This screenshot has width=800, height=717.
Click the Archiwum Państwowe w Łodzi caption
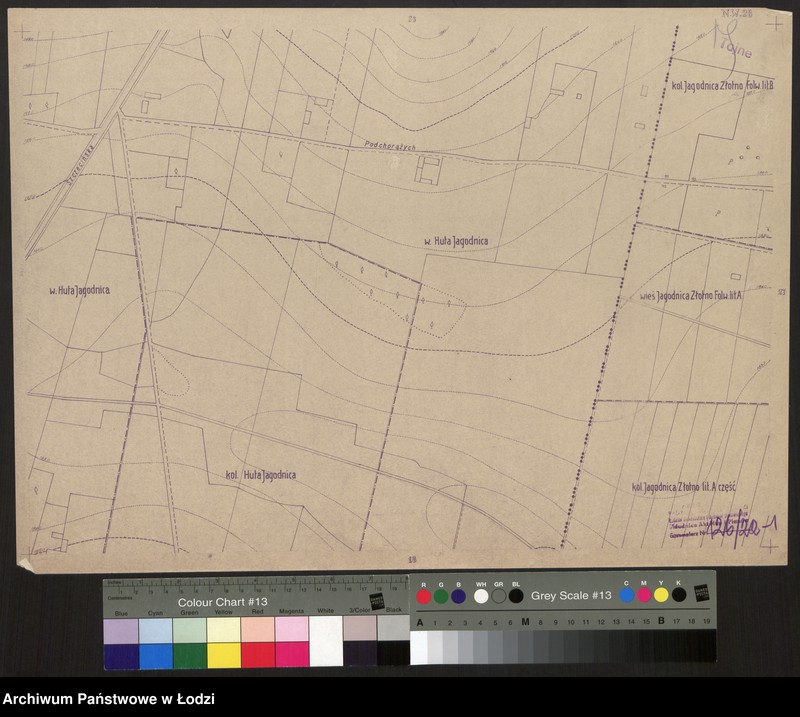click(x=108, y=699)
